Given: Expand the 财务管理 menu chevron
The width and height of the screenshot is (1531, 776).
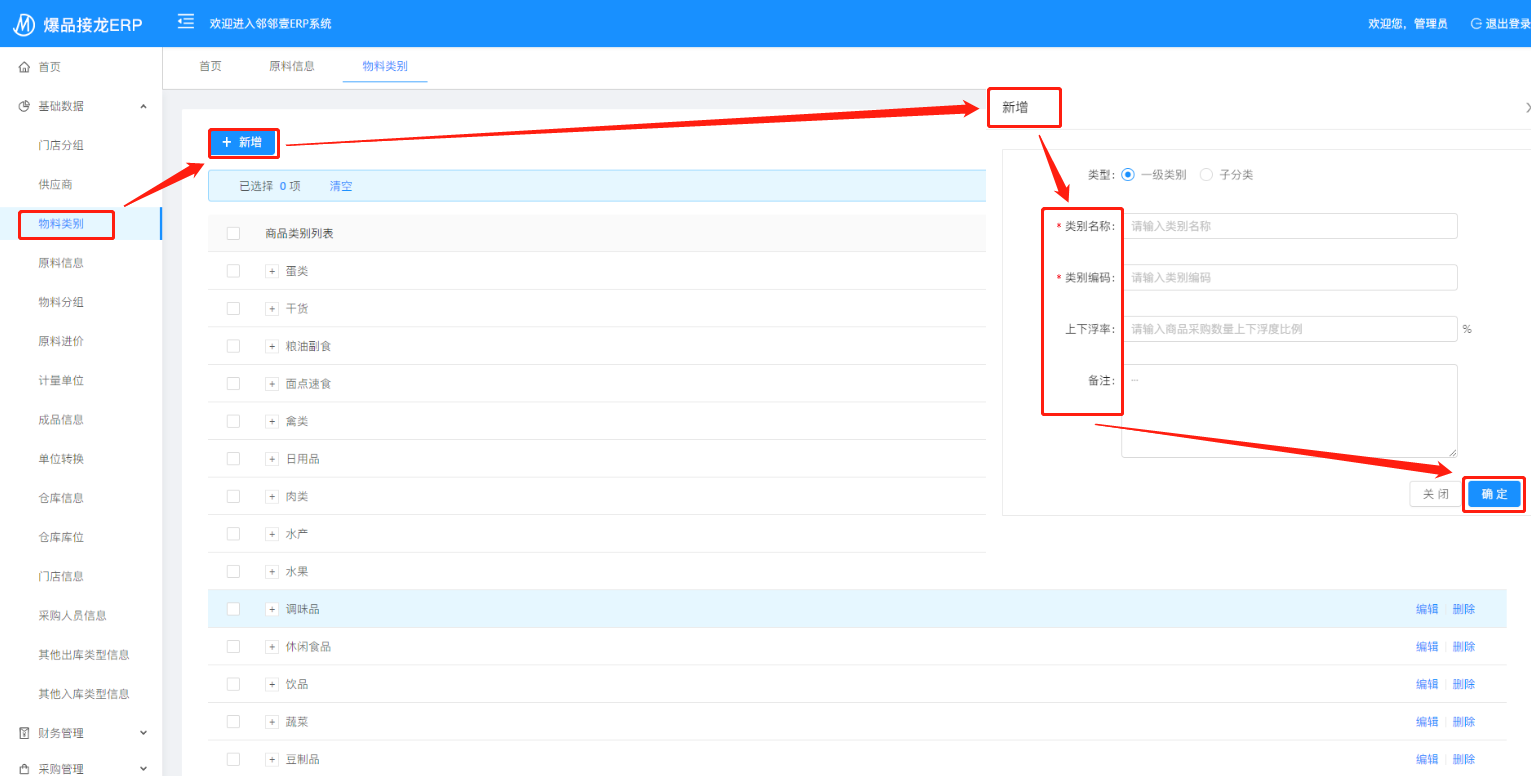Looking at the screenshot, I should point(143,733).
